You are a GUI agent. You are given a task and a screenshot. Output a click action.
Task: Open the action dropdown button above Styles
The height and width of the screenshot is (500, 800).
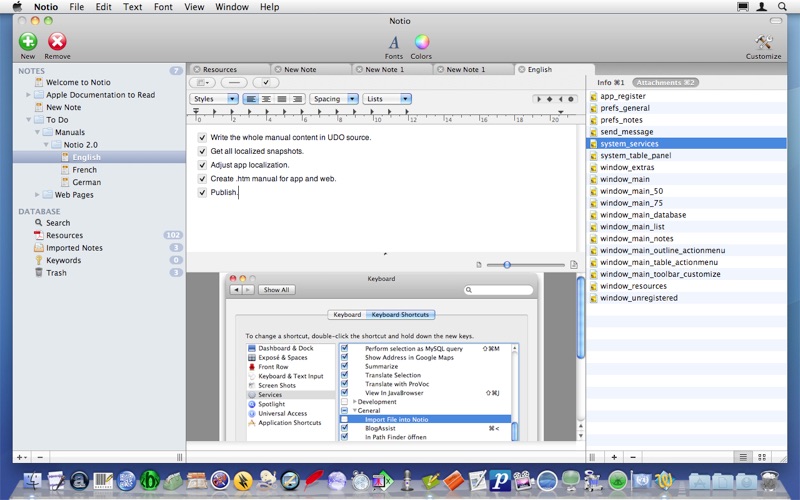click(x=203, y=82)
